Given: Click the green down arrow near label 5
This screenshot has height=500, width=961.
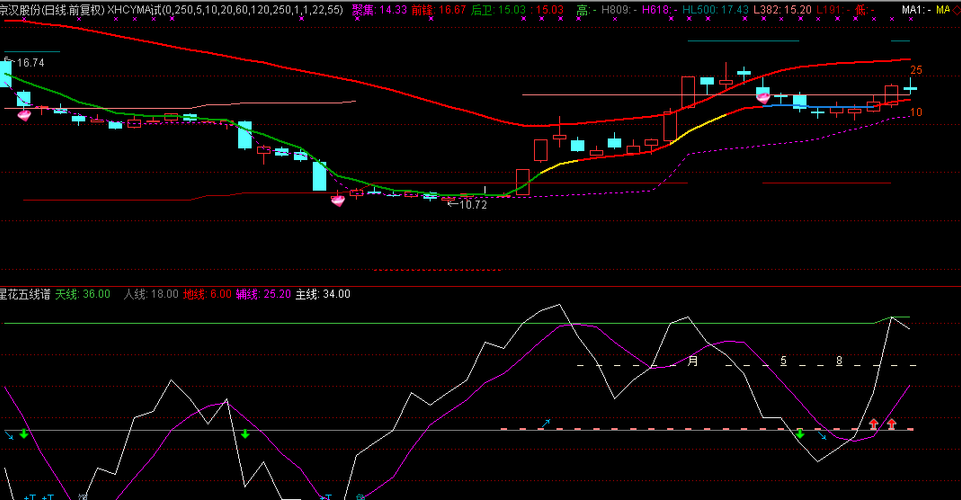Looking at the screenshot, I should (800, 434).
